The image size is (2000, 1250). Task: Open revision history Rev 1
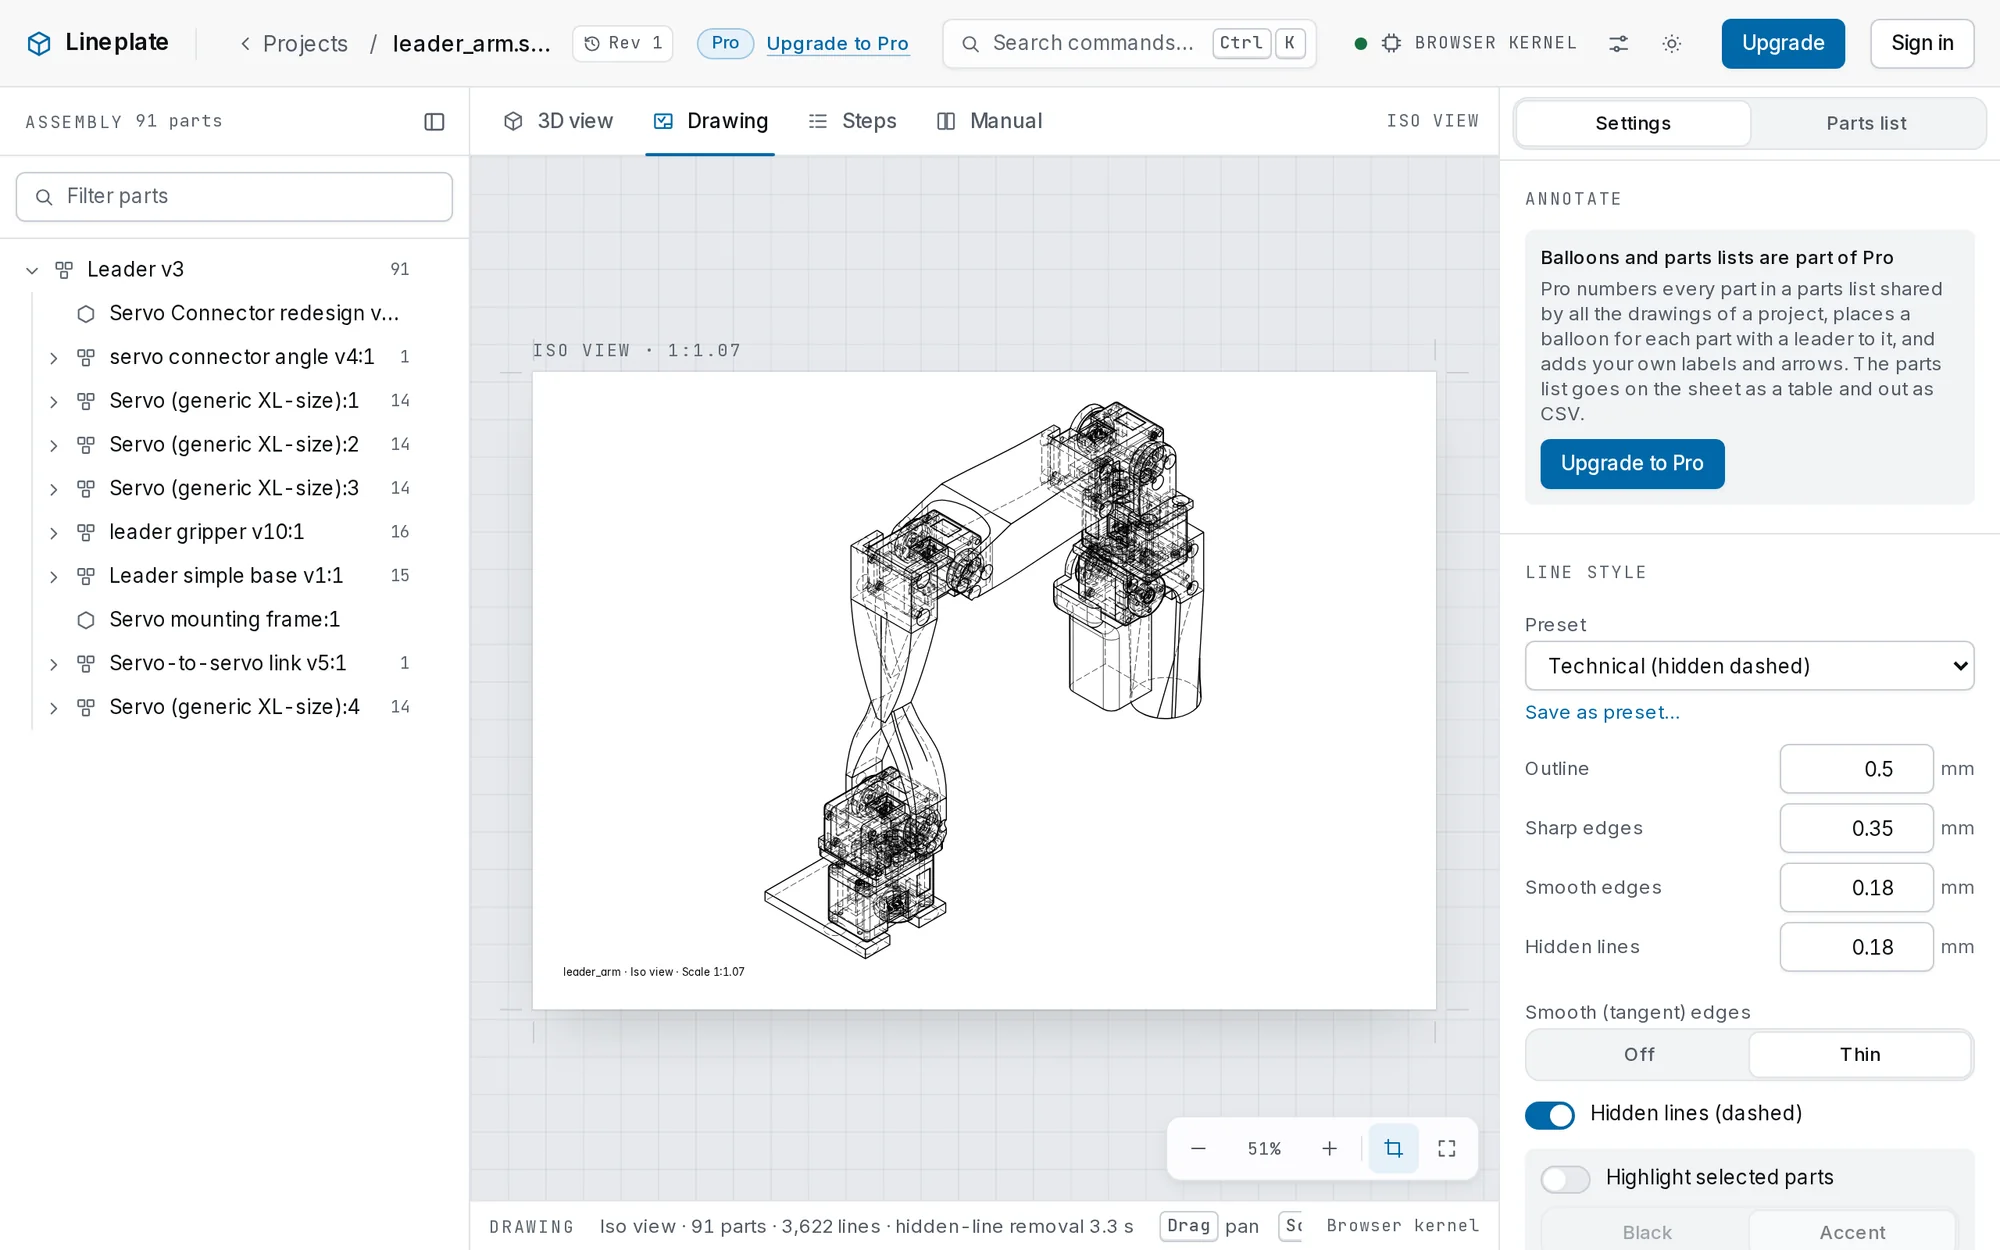(623, 43)
